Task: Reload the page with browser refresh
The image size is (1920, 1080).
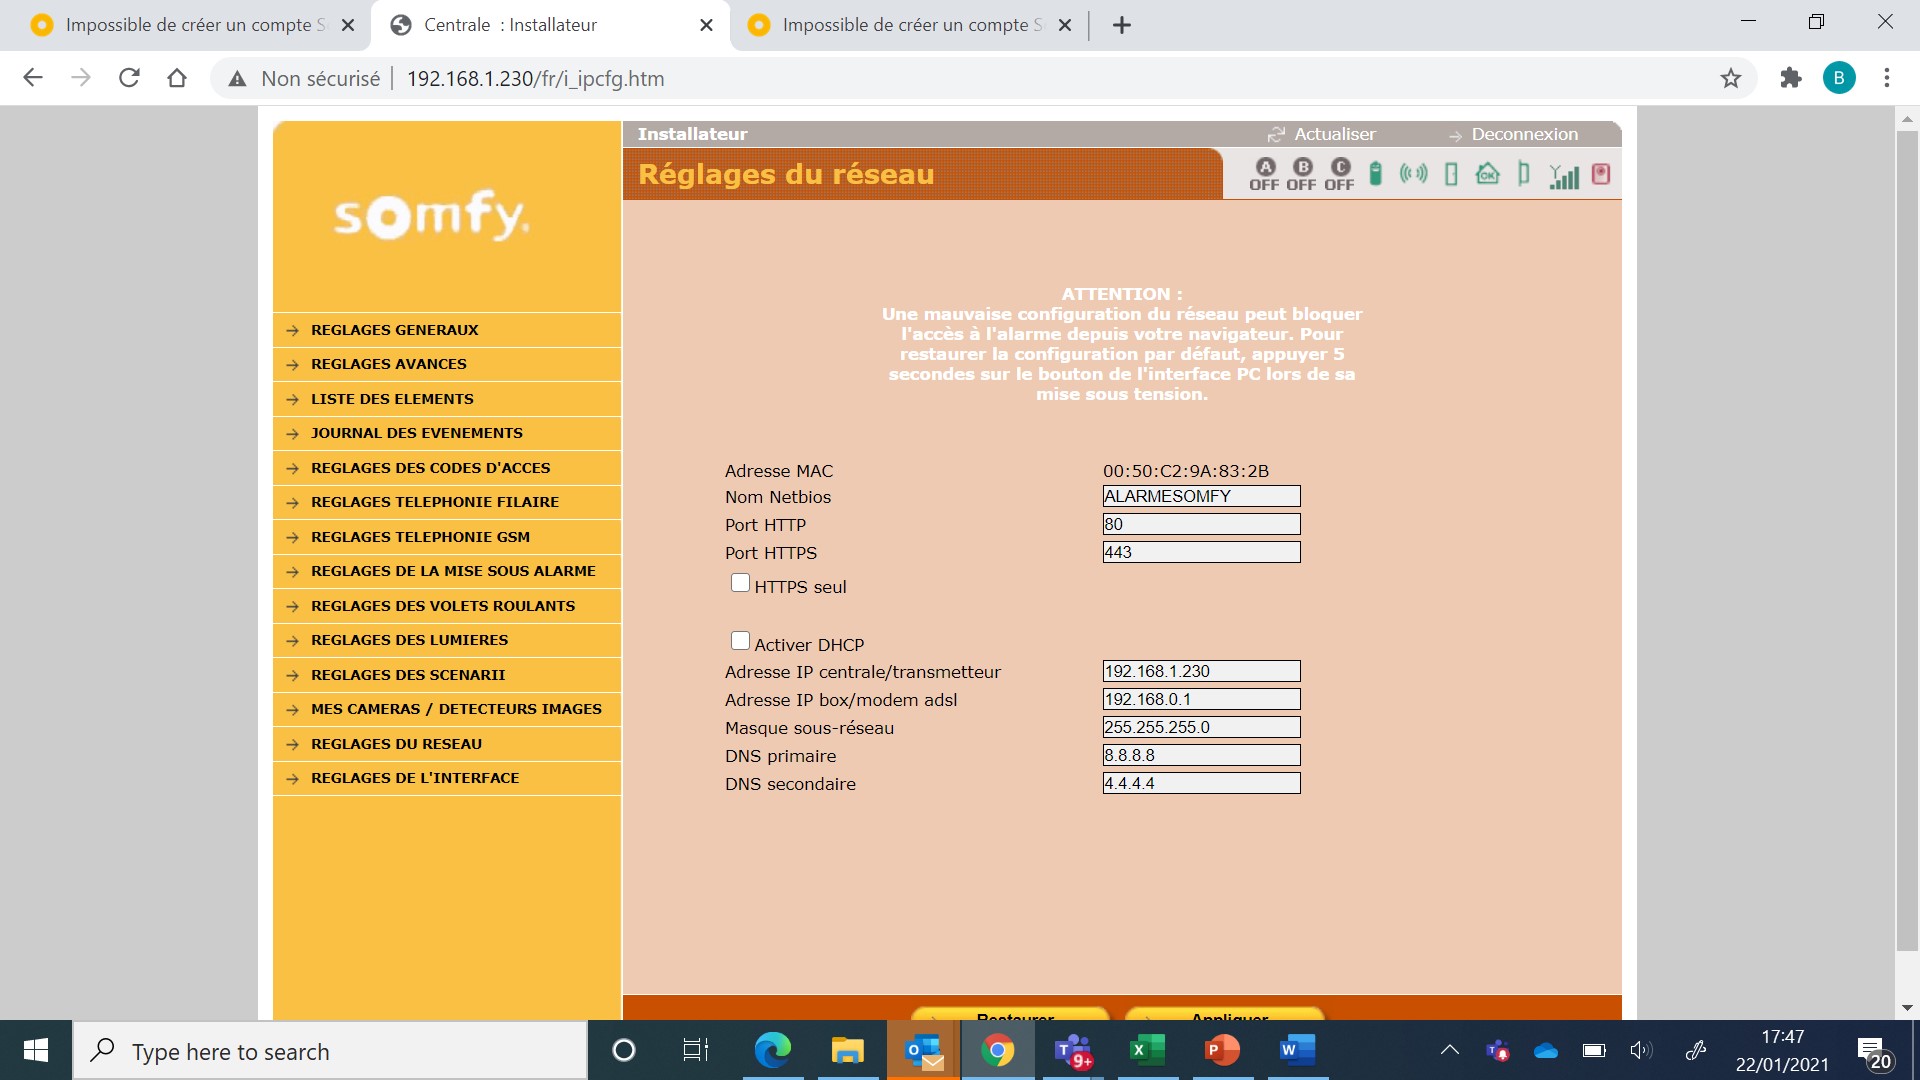Action: coord(129,78)
